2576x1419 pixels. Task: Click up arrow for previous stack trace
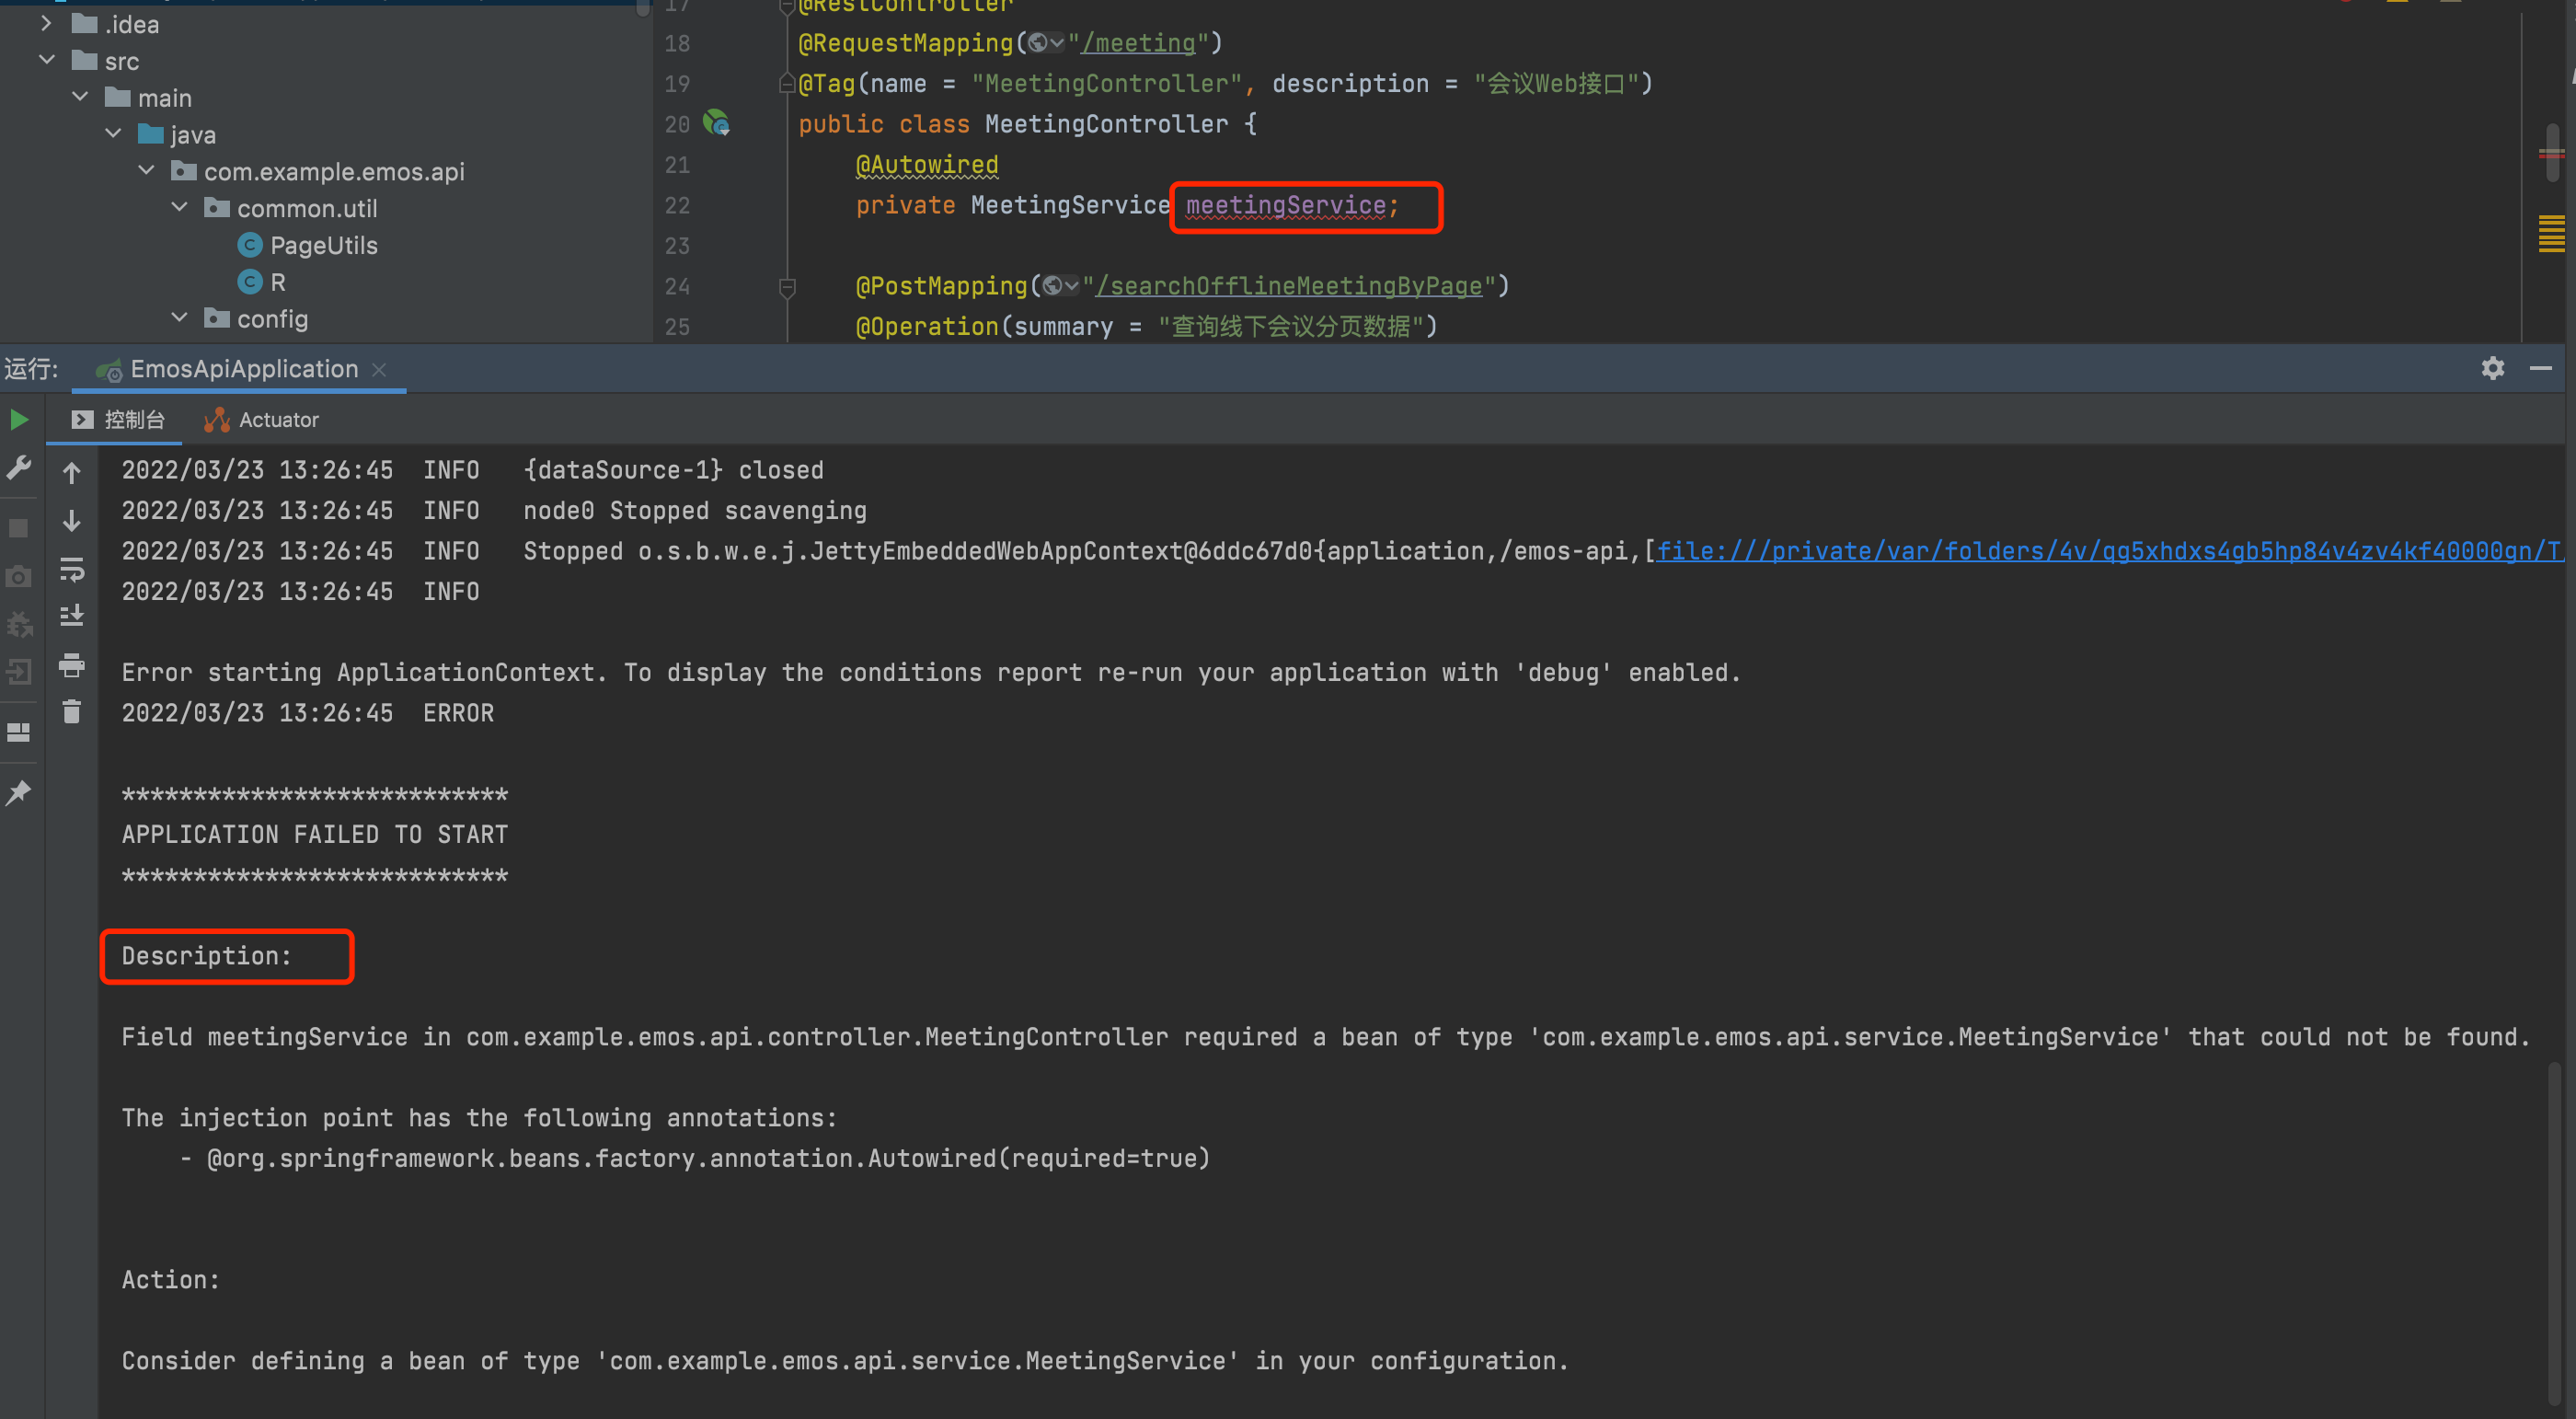[x=72, y=472]
